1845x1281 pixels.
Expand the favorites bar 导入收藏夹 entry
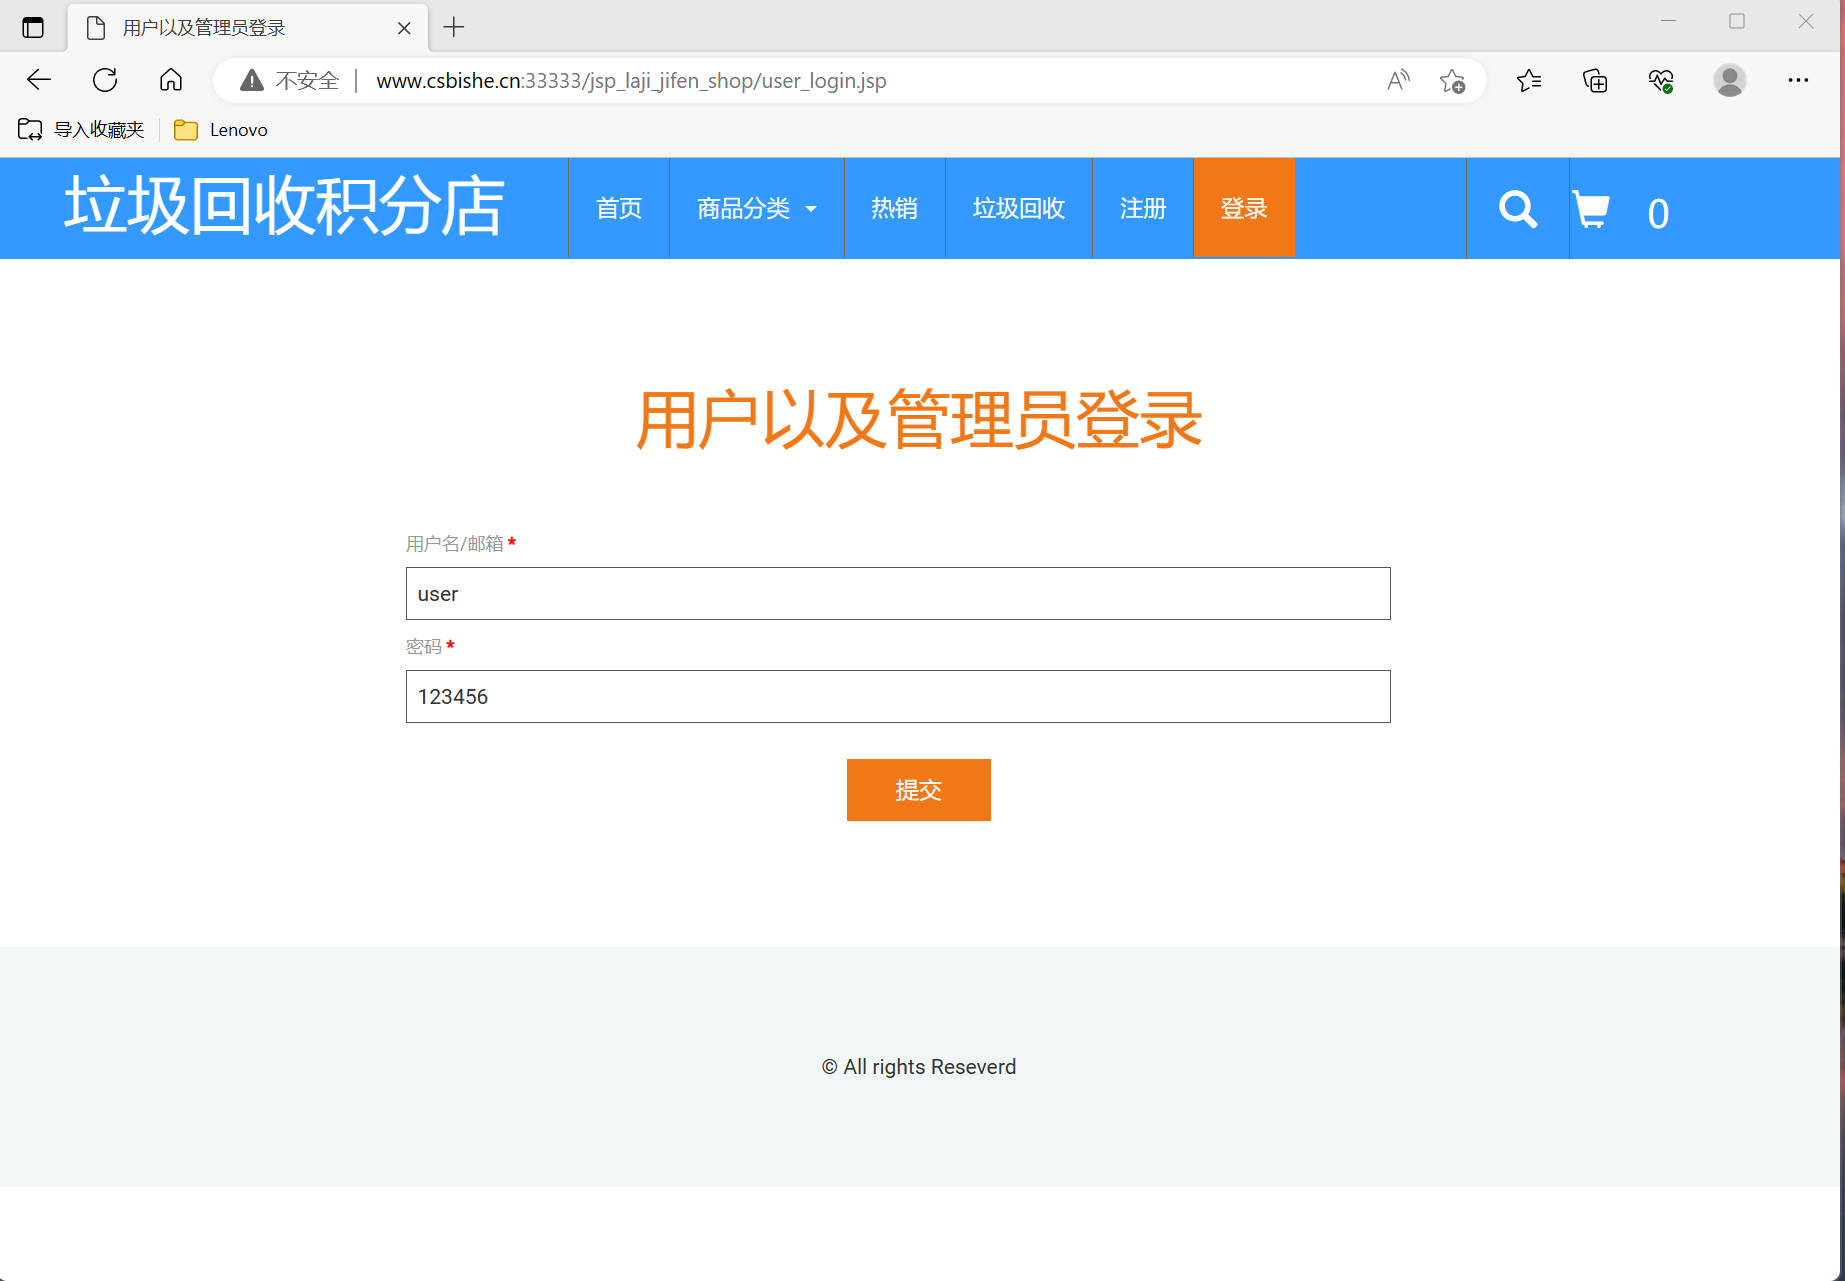tap(80, 129)
